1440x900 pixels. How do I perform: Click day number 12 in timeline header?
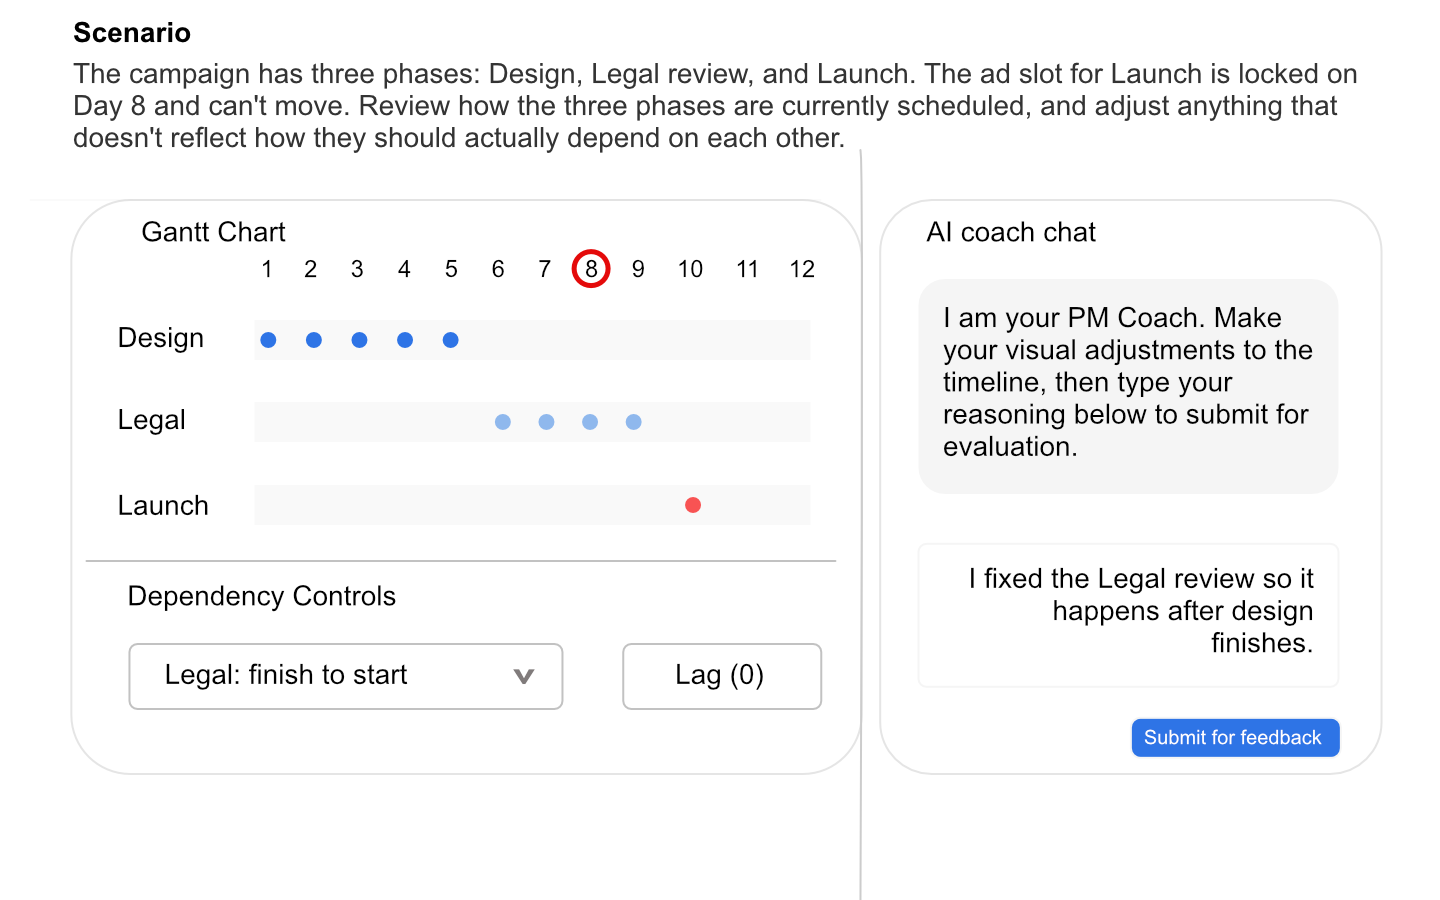click(802, 269)
